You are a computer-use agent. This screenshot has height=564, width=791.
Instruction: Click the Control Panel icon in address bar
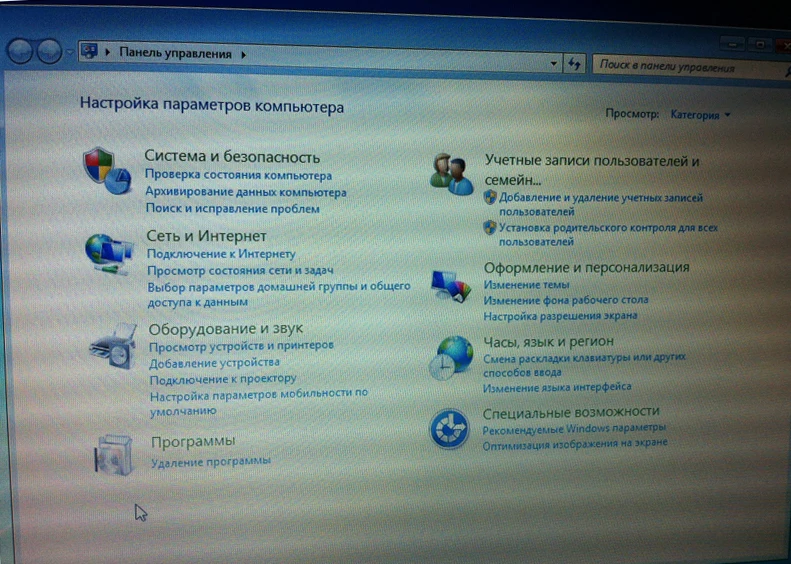[89, 51]
